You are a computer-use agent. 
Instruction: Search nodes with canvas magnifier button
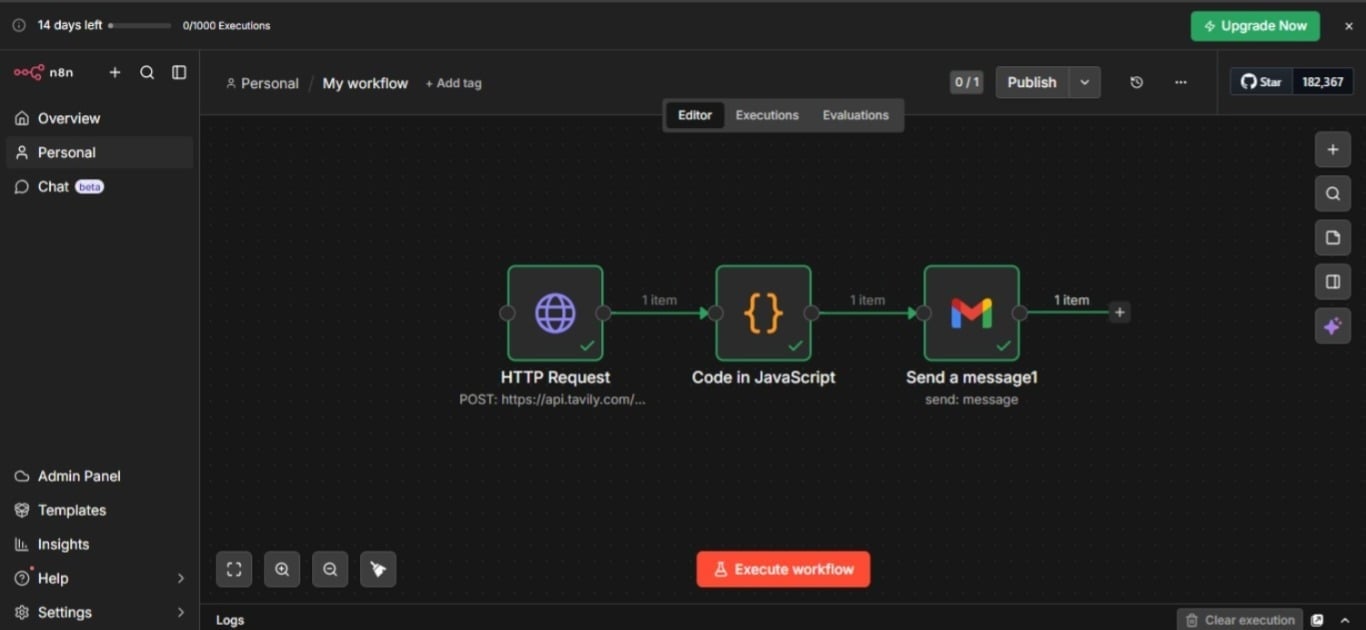(x=1333, y=194)
